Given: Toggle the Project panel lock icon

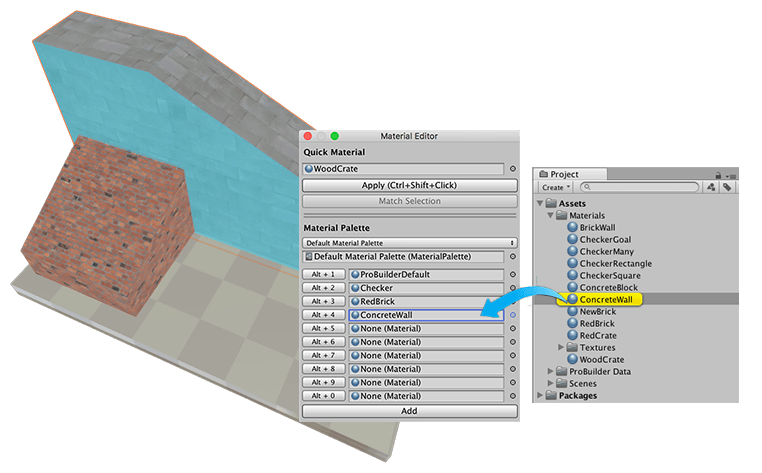Looking at the screenshot, I should [718, 175].
